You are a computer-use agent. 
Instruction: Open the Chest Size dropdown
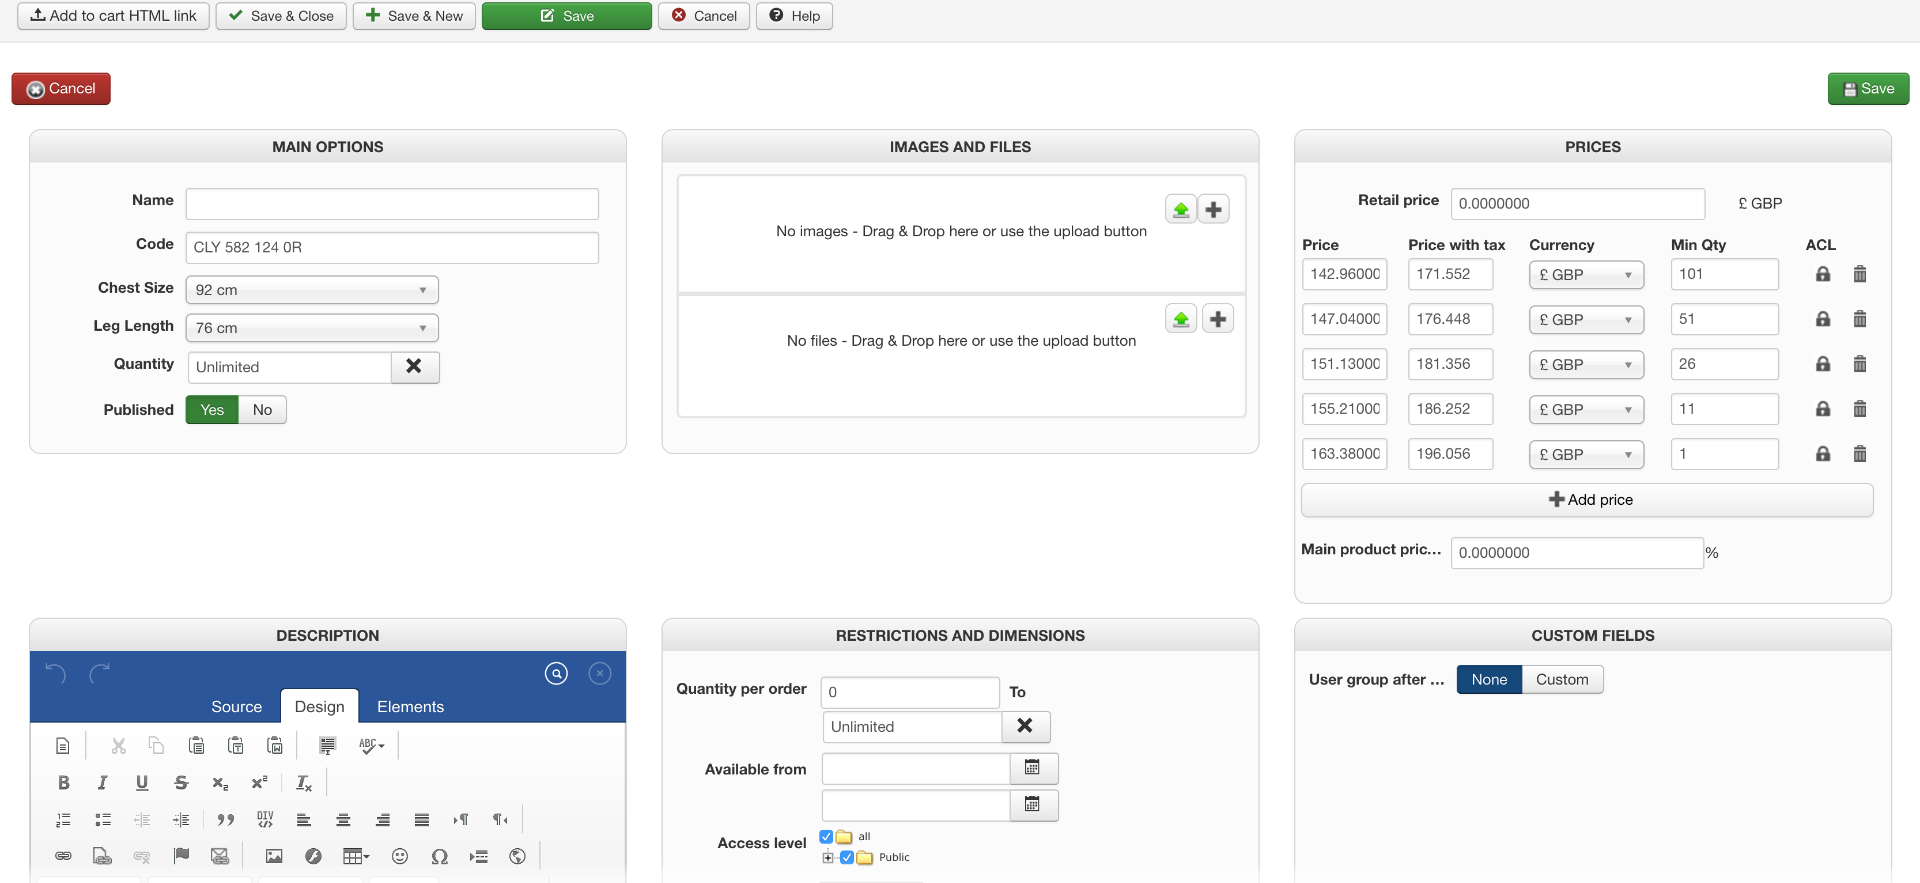click(x=312, y=290)
